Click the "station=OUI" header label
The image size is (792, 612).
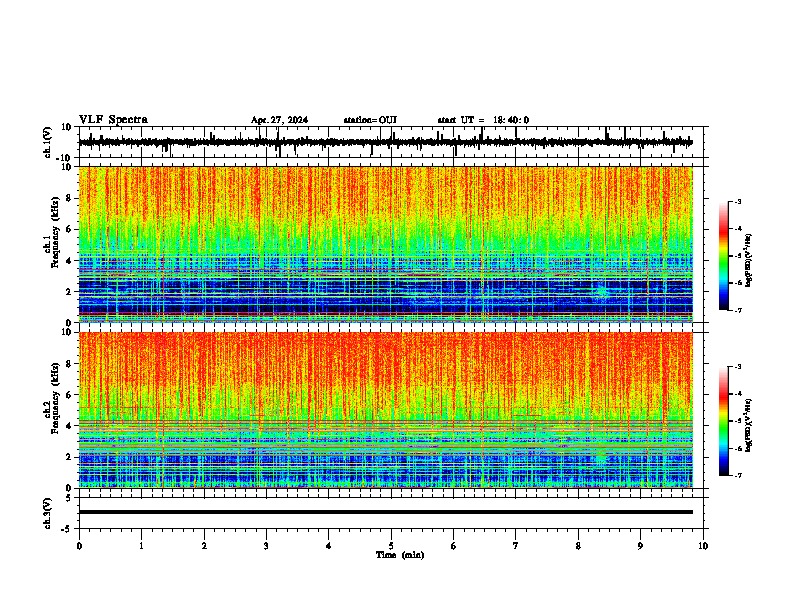click(370, 120)
